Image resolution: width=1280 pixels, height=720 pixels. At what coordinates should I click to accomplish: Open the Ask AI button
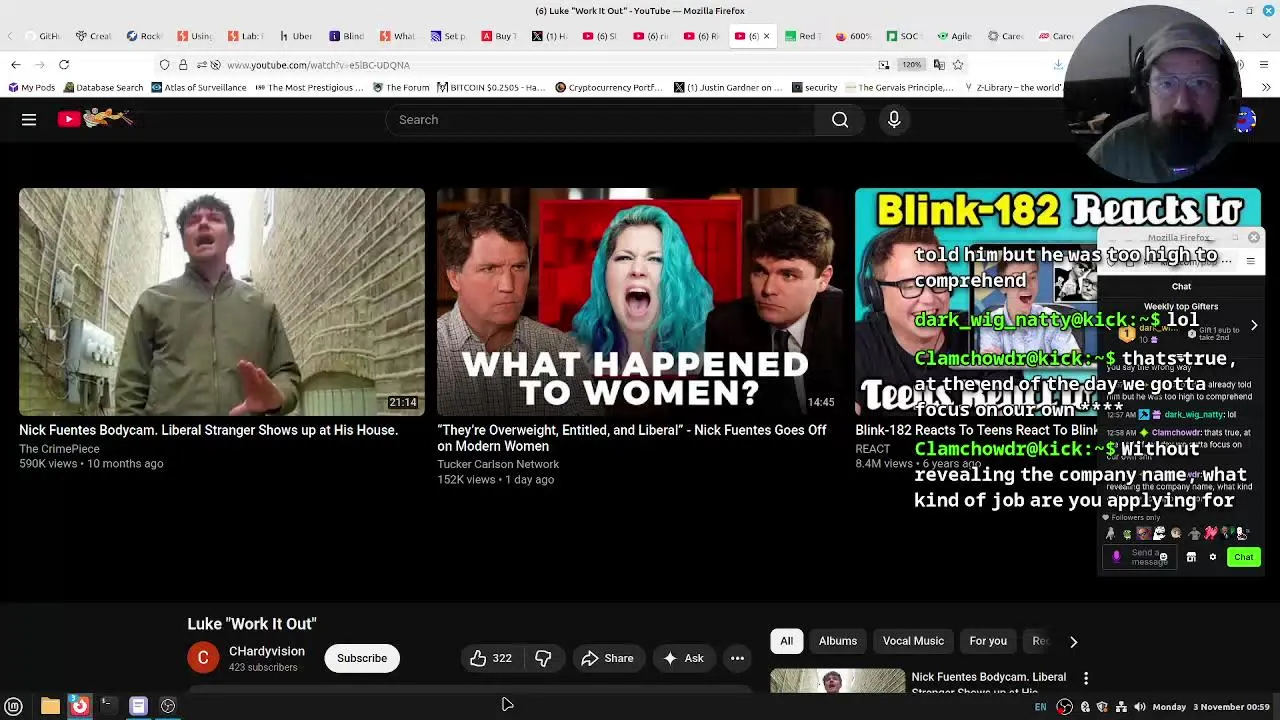[x=684, y=658]
